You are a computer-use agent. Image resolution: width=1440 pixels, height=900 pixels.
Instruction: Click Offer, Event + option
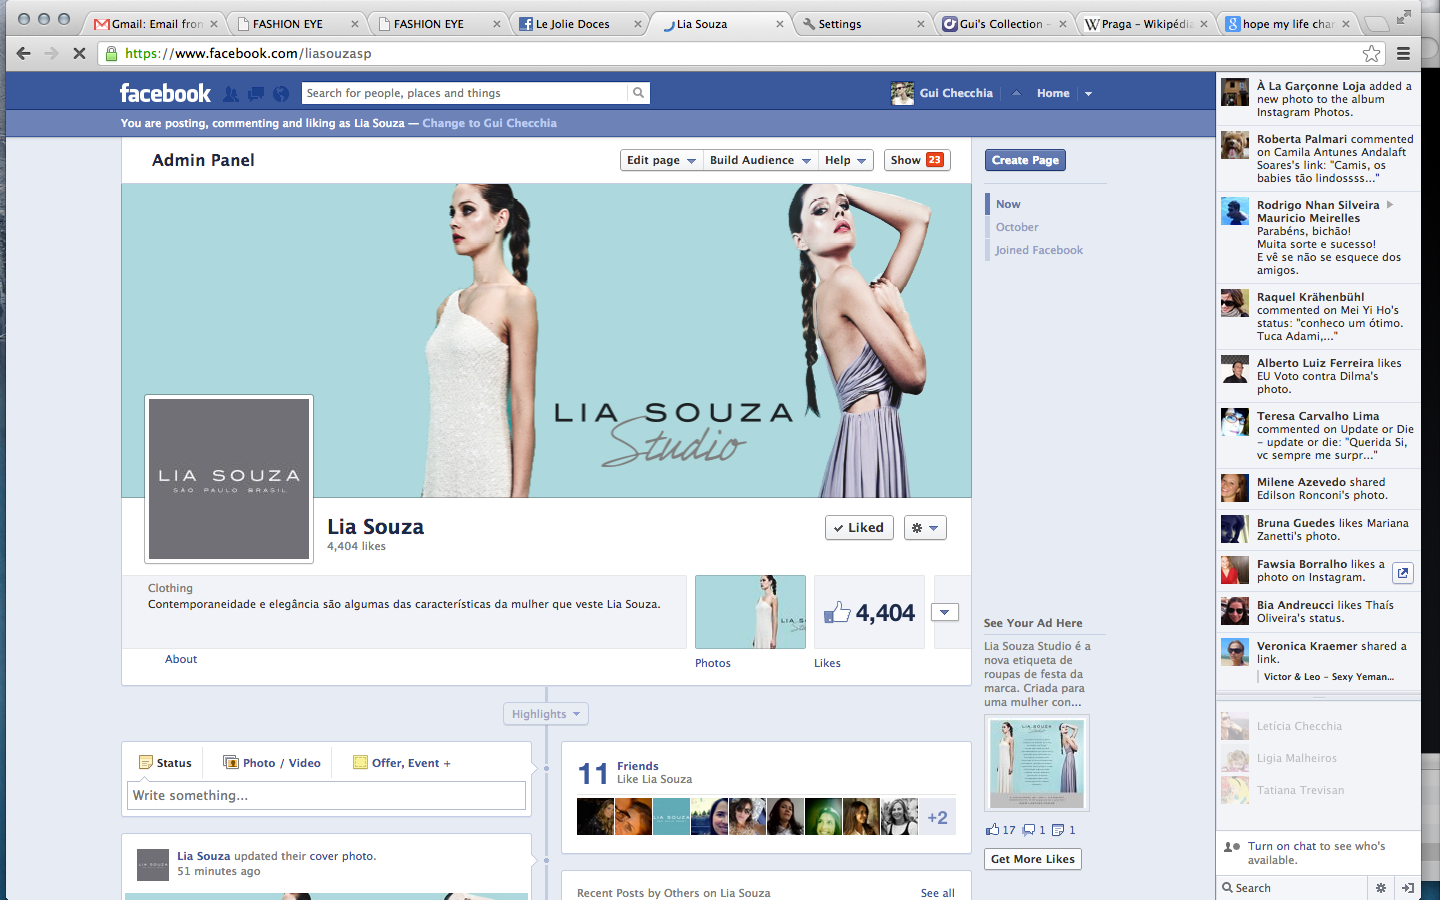click(x=402, y=763)
